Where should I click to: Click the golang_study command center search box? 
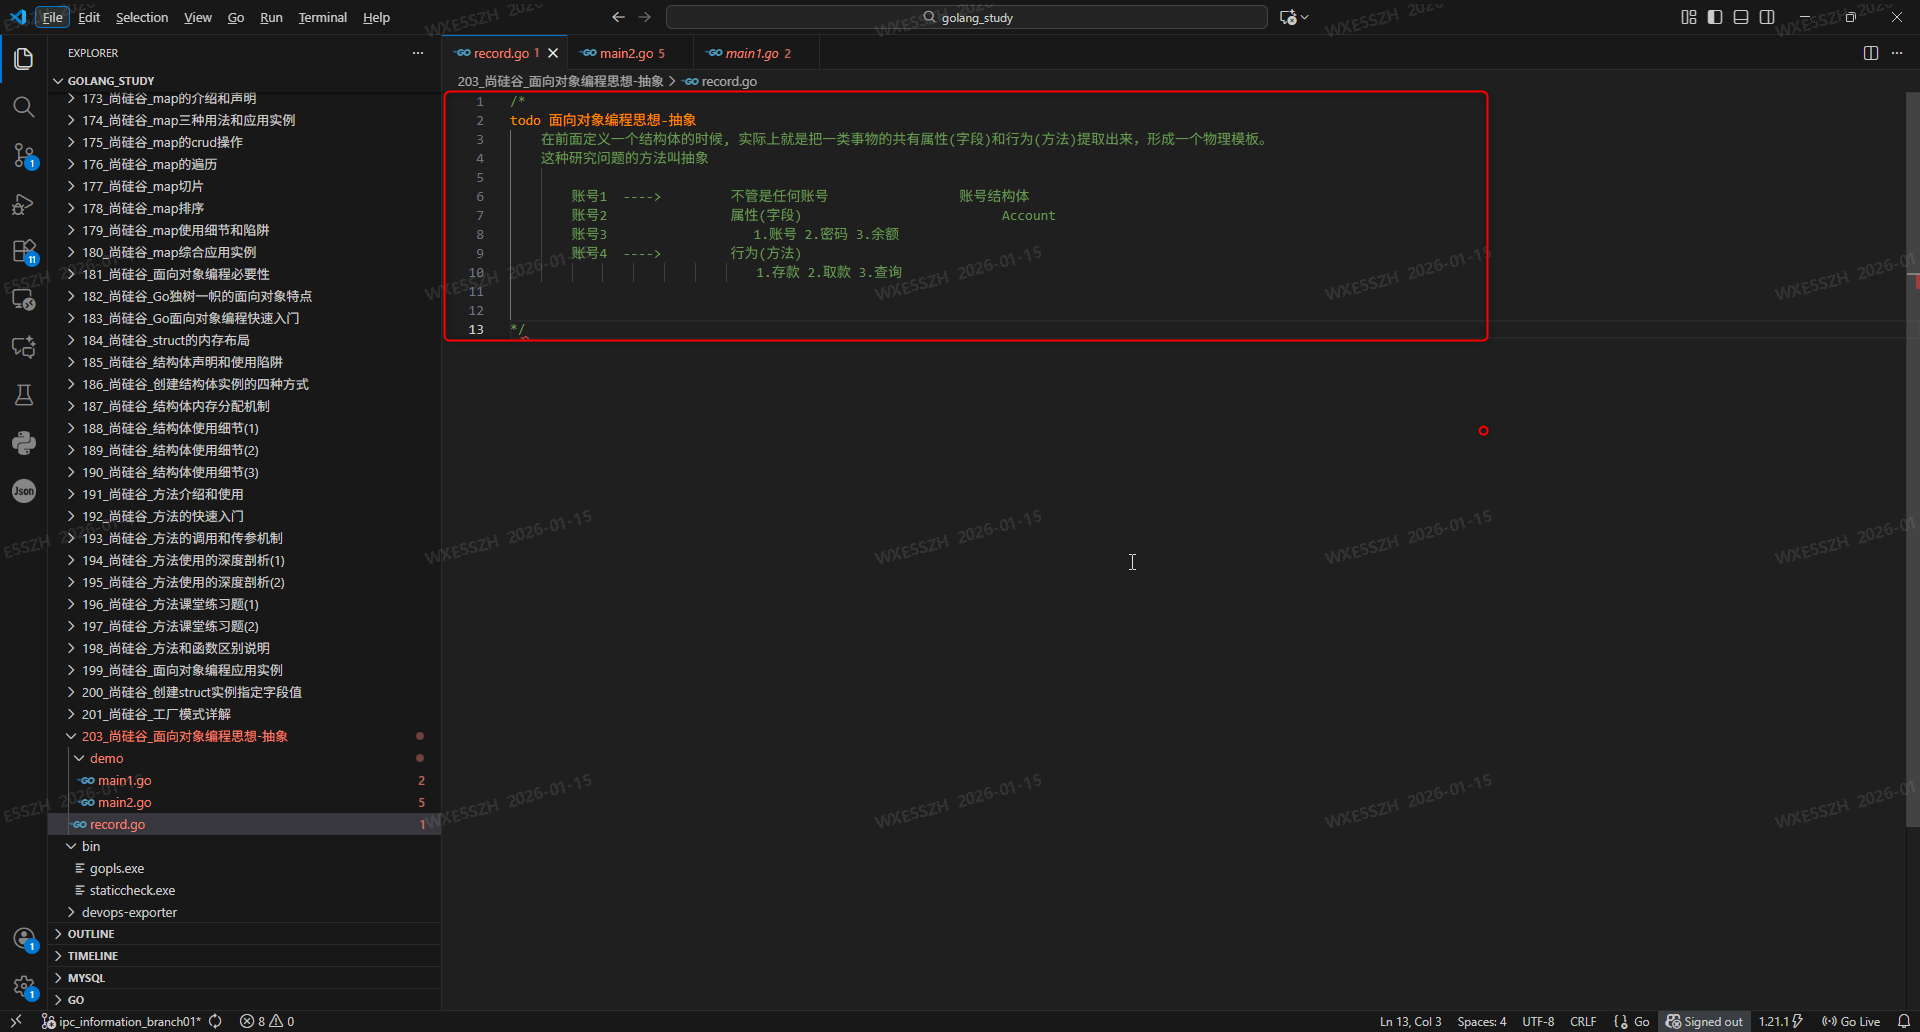[966, 17]
